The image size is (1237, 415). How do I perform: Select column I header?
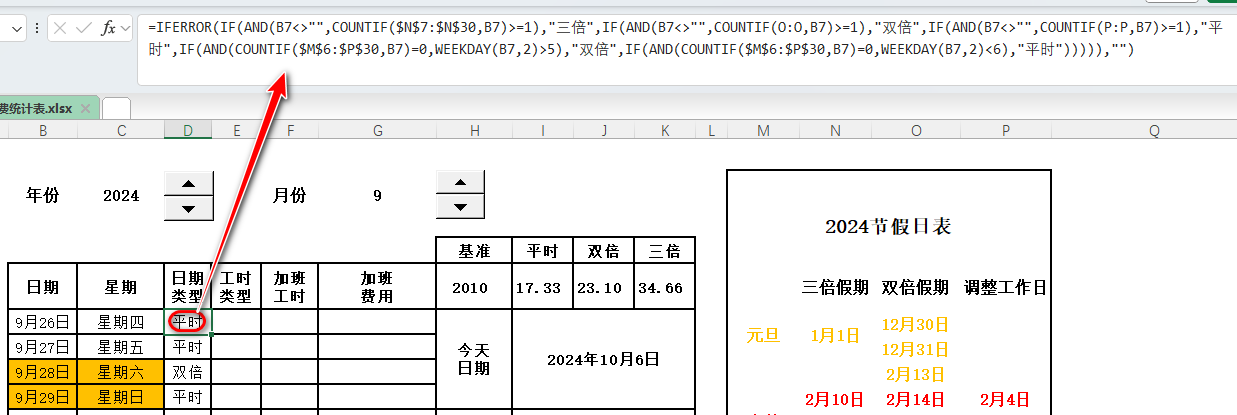(542, 131)
